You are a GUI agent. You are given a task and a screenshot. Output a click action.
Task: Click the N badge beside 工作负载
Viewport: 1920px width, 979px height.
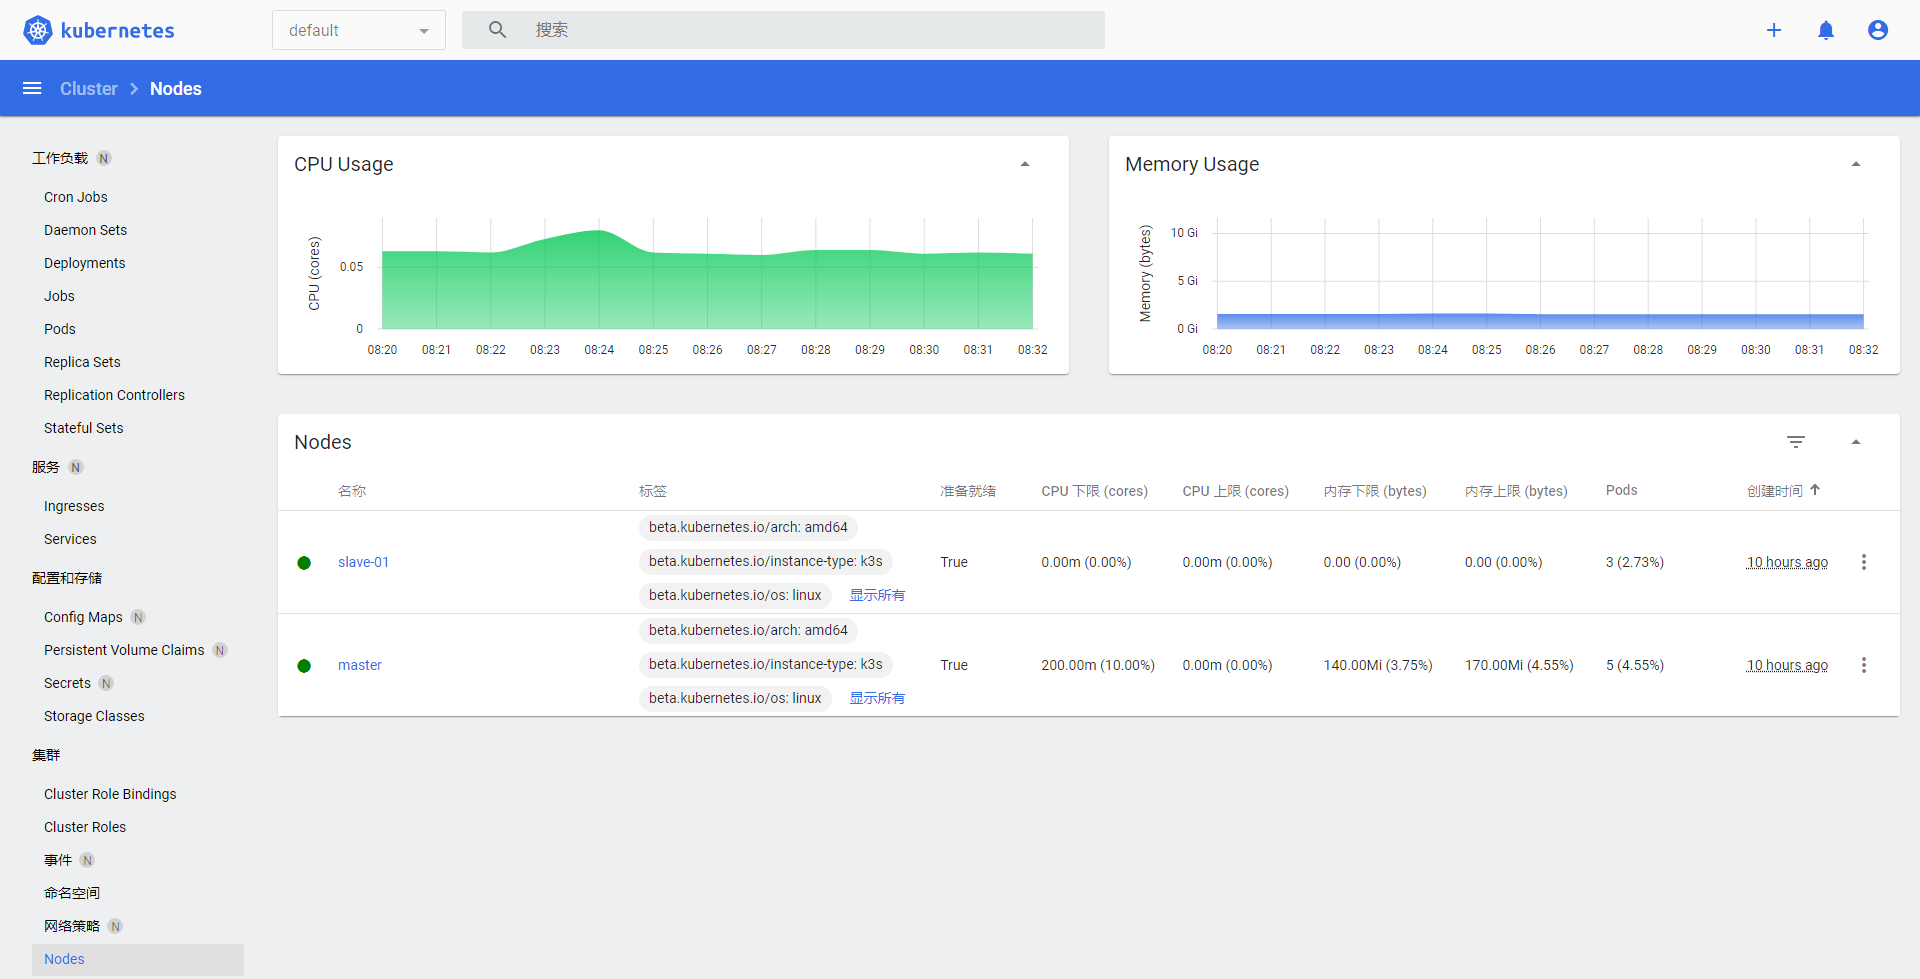click(104, 158)
